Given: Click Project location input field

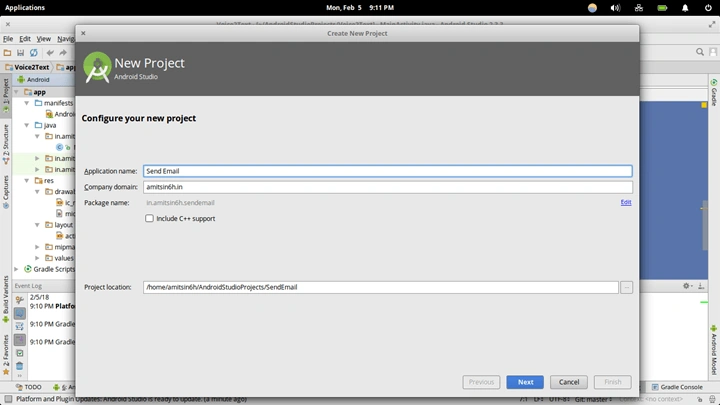Looking at the screenshot, I should (x=380, y=287).
